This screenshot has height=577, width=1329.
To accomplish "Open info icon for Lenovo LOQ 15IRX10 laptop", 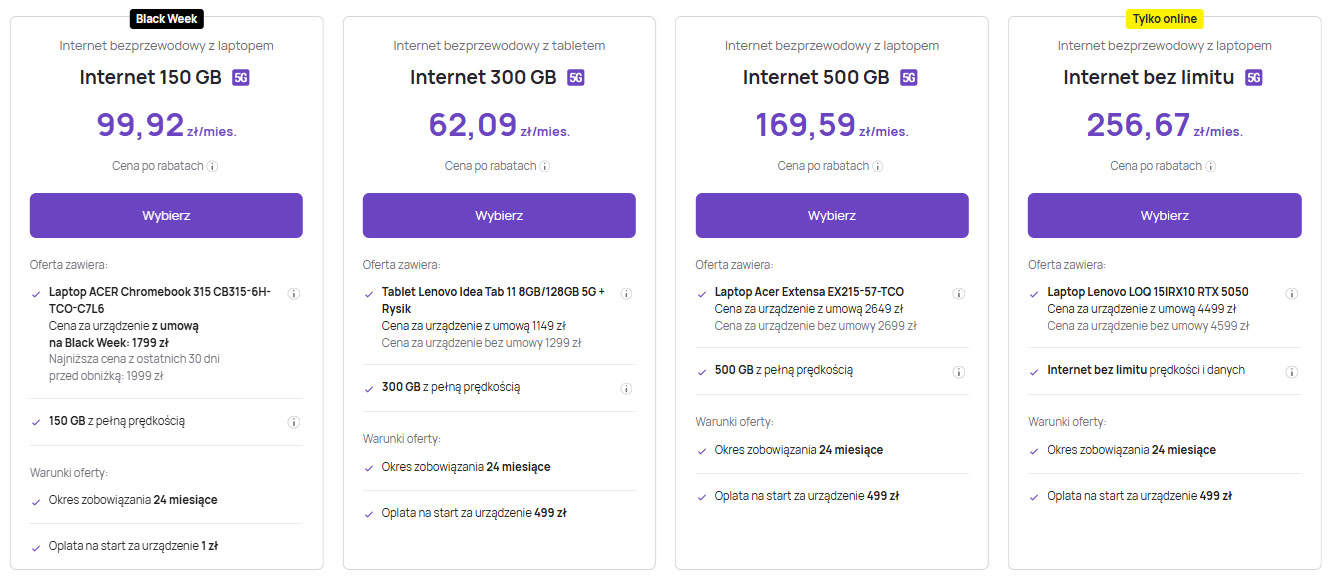I will tap(1291, 293).
